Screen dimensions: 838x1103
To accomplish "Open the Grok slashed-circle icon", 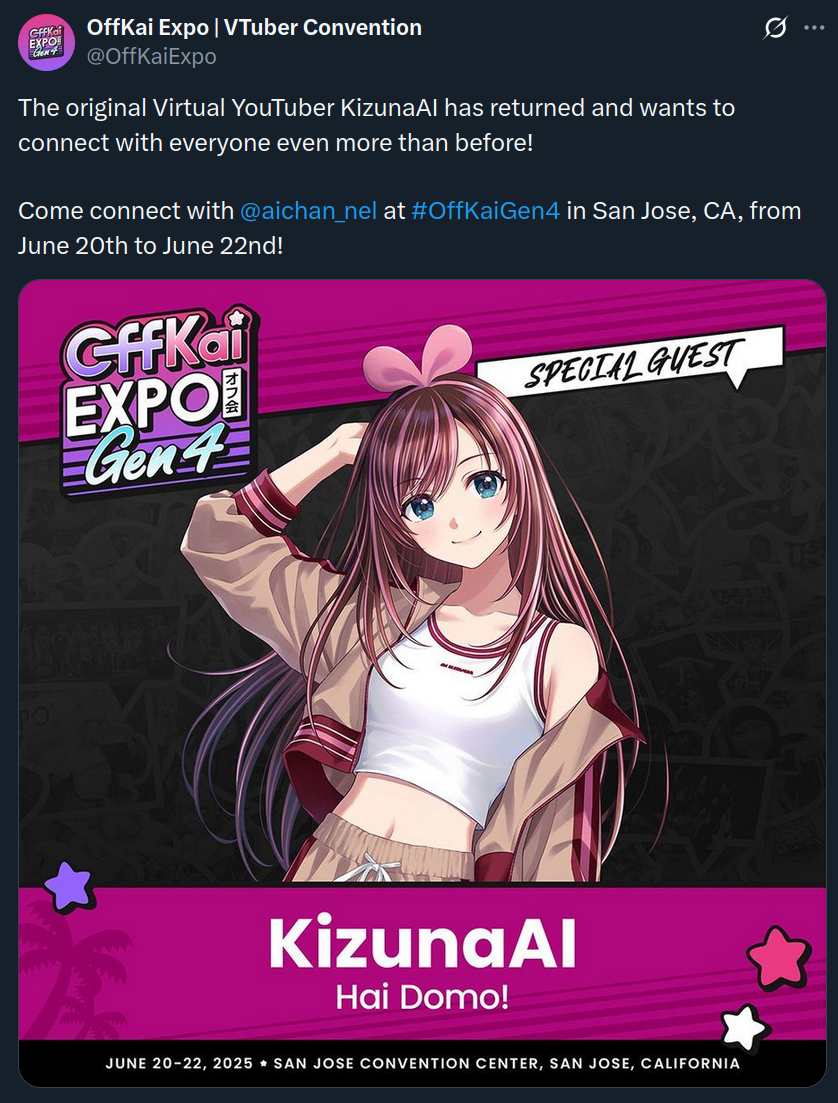I will (775, 29).
